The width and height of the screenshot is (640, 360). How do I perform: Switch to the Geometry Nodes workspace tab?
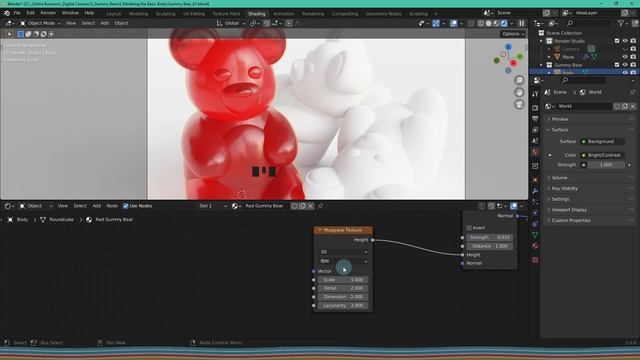coord(383,13)
